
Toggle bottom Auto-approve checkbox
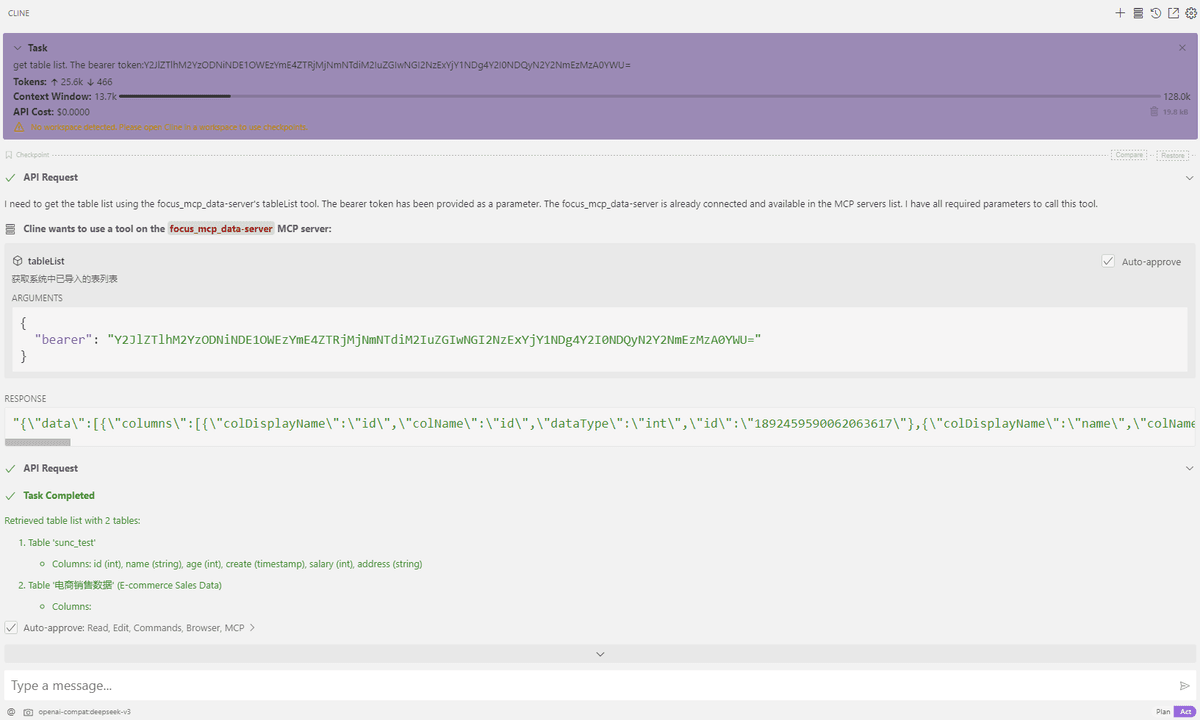11,628
